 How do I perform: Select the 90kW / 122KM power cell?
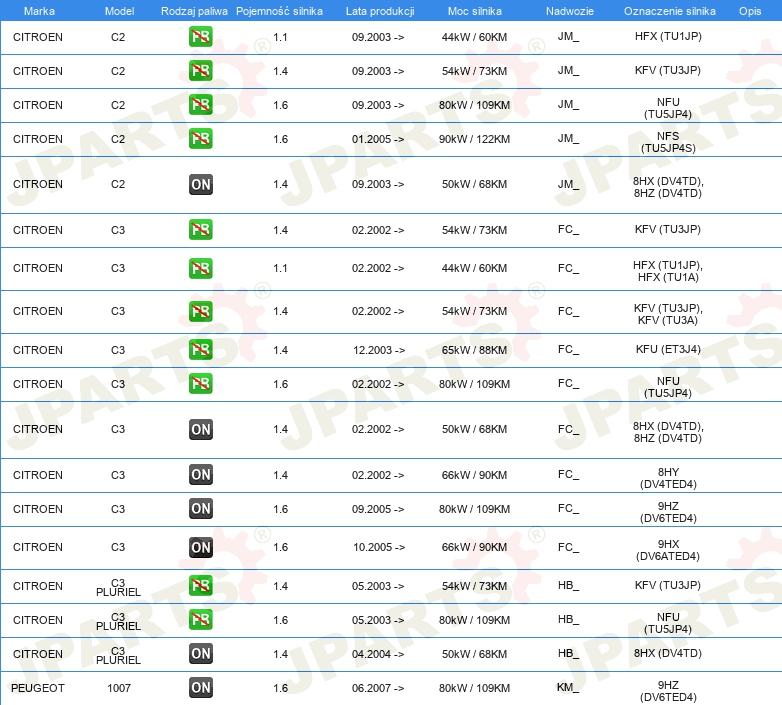(x=474, y=139)
